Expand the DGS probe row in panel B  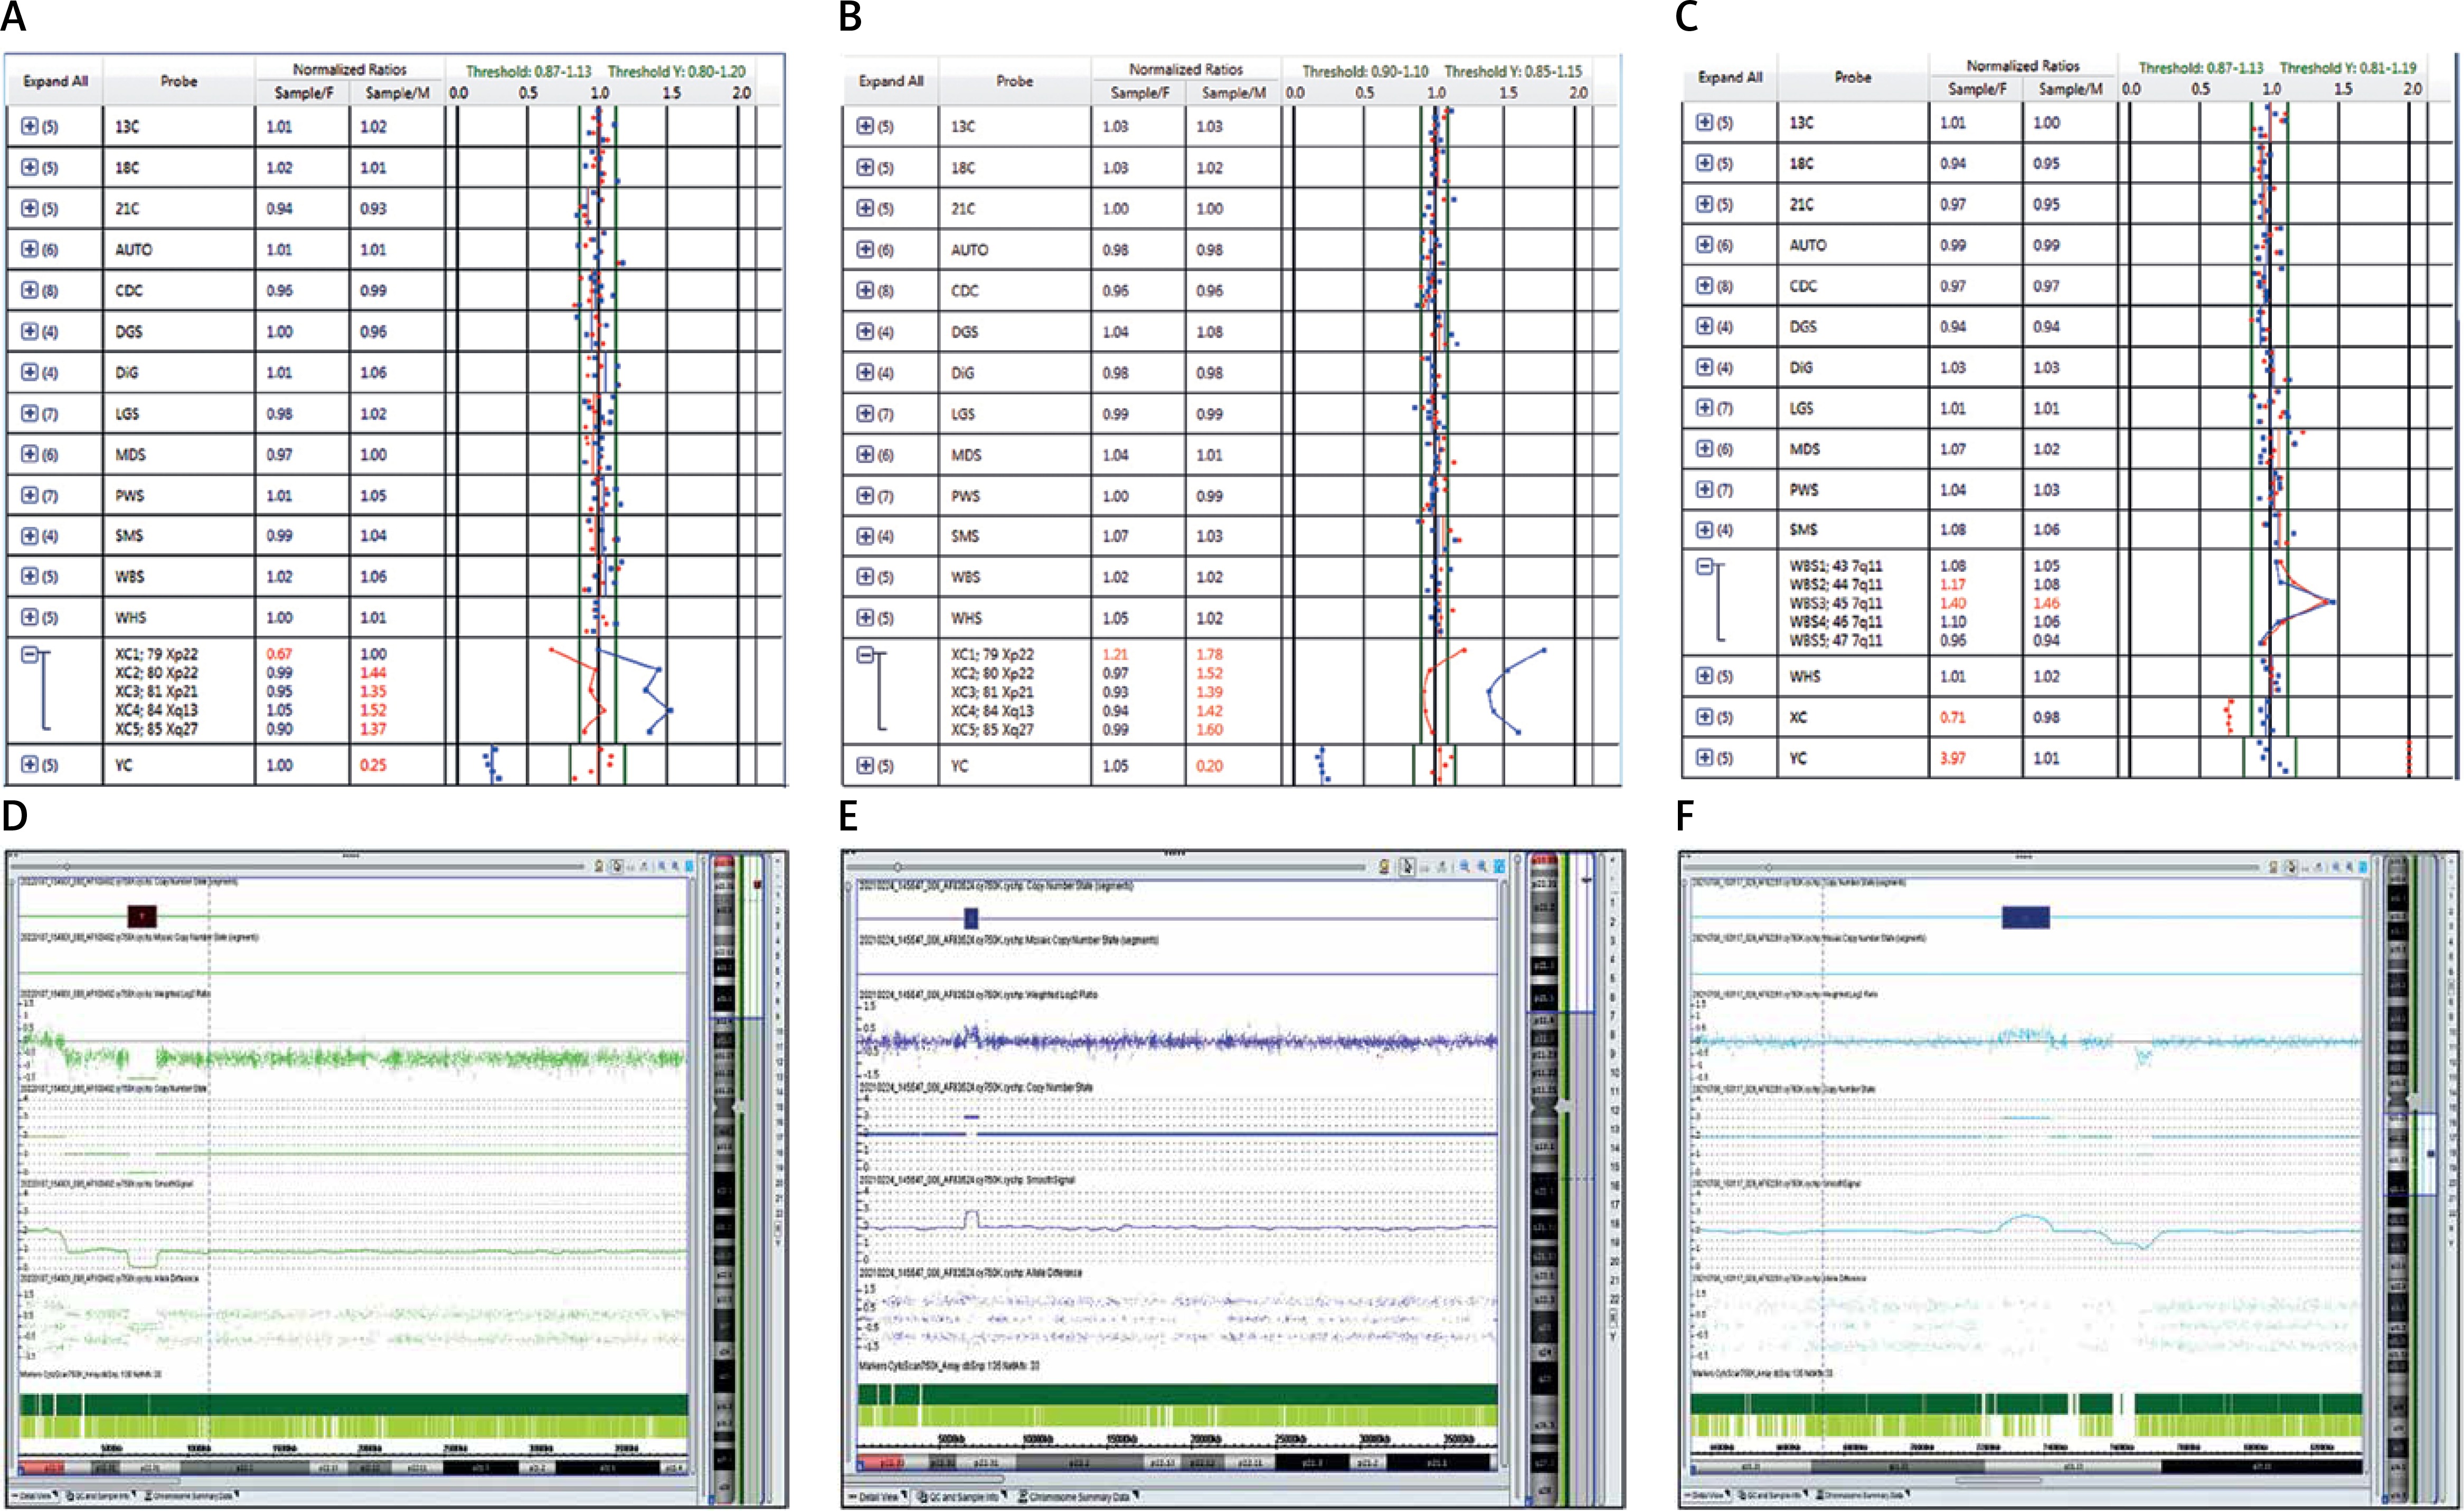(x=865, y=331)
